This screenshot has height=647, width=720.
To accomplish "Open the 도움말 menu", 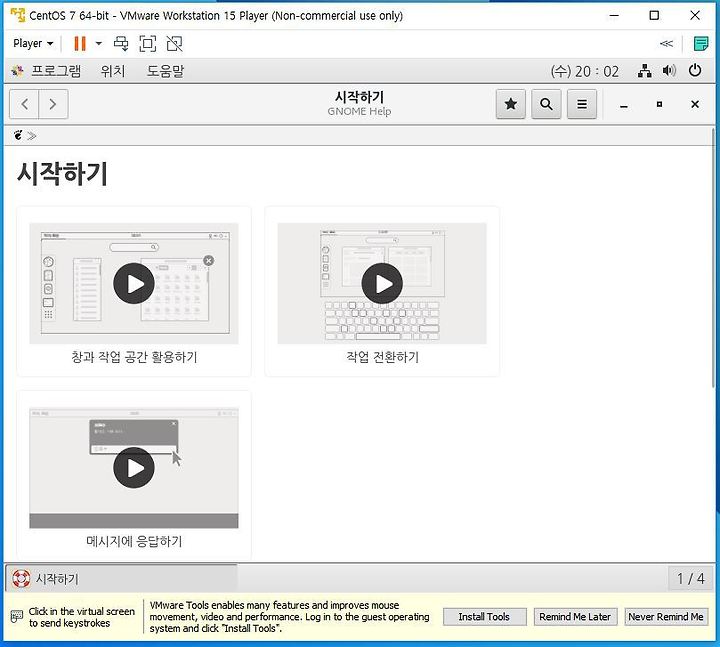I will (x=165, y=71).
